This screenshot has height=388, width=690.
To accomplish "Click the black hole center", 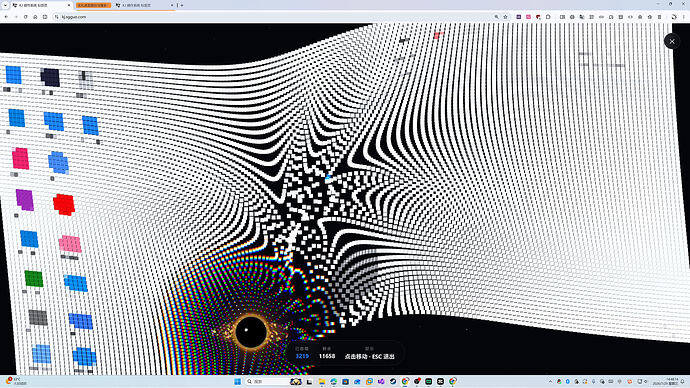I will 251,331.
